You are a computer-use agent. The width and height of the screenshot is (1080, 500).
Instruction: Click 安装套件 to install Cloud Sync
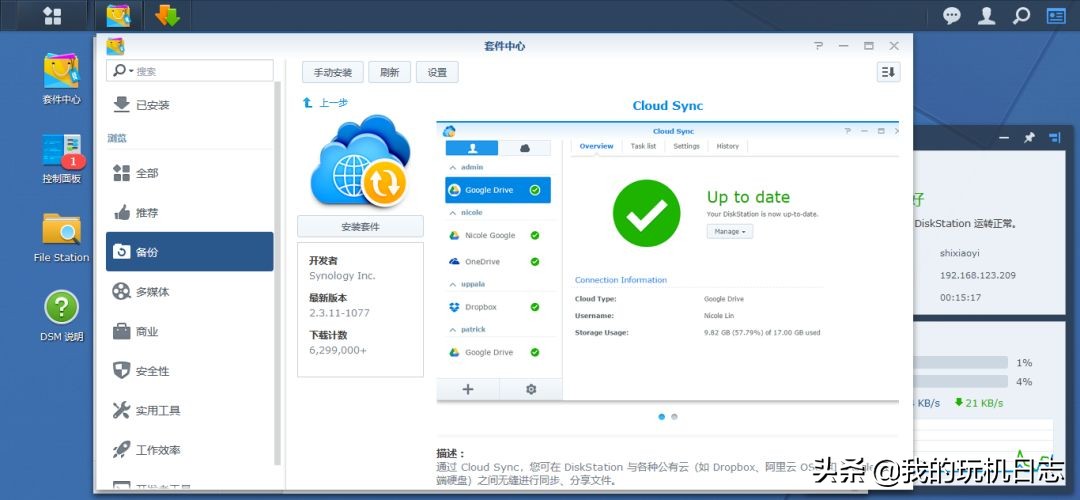point(360,227)
